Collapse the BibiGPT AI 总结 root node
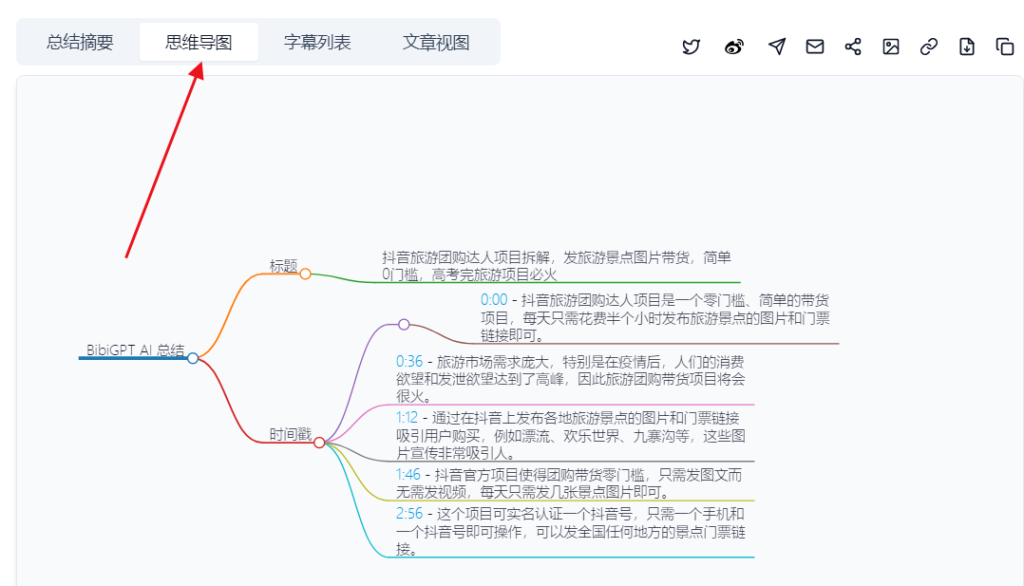The height and width of the screenshot is (586, 1024). 193,358
